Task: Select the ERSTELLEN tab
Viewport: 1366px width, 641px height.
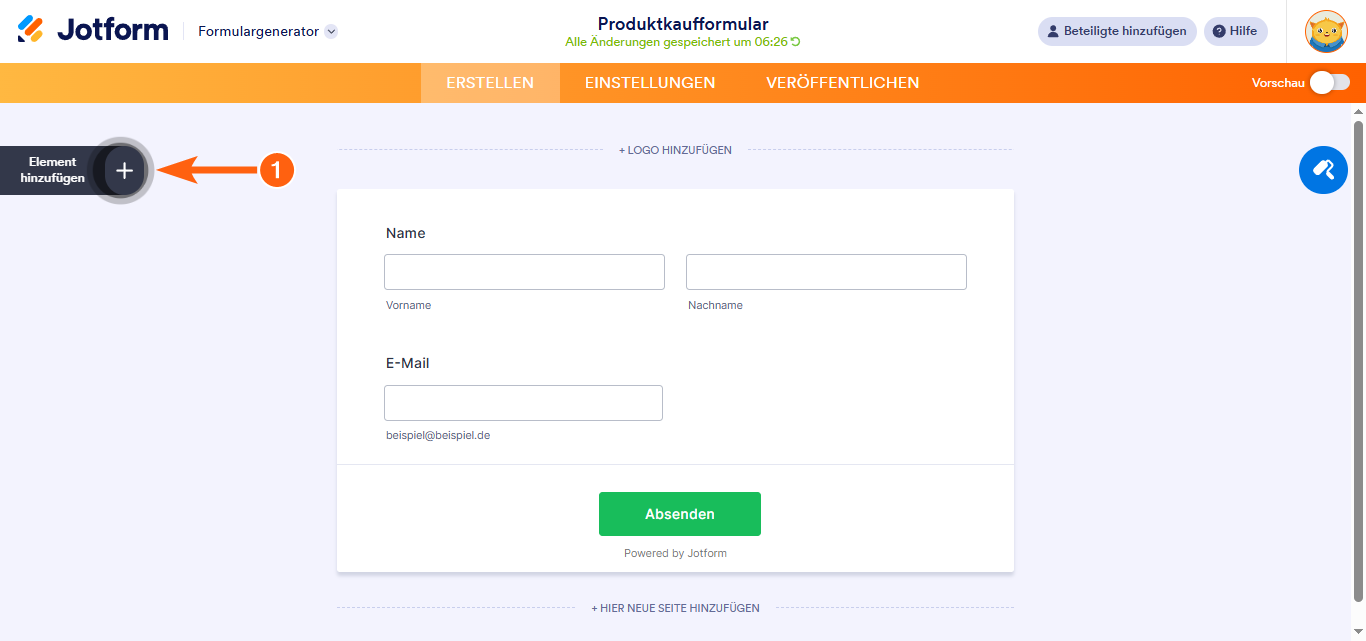Action: (x=490, y=83)
